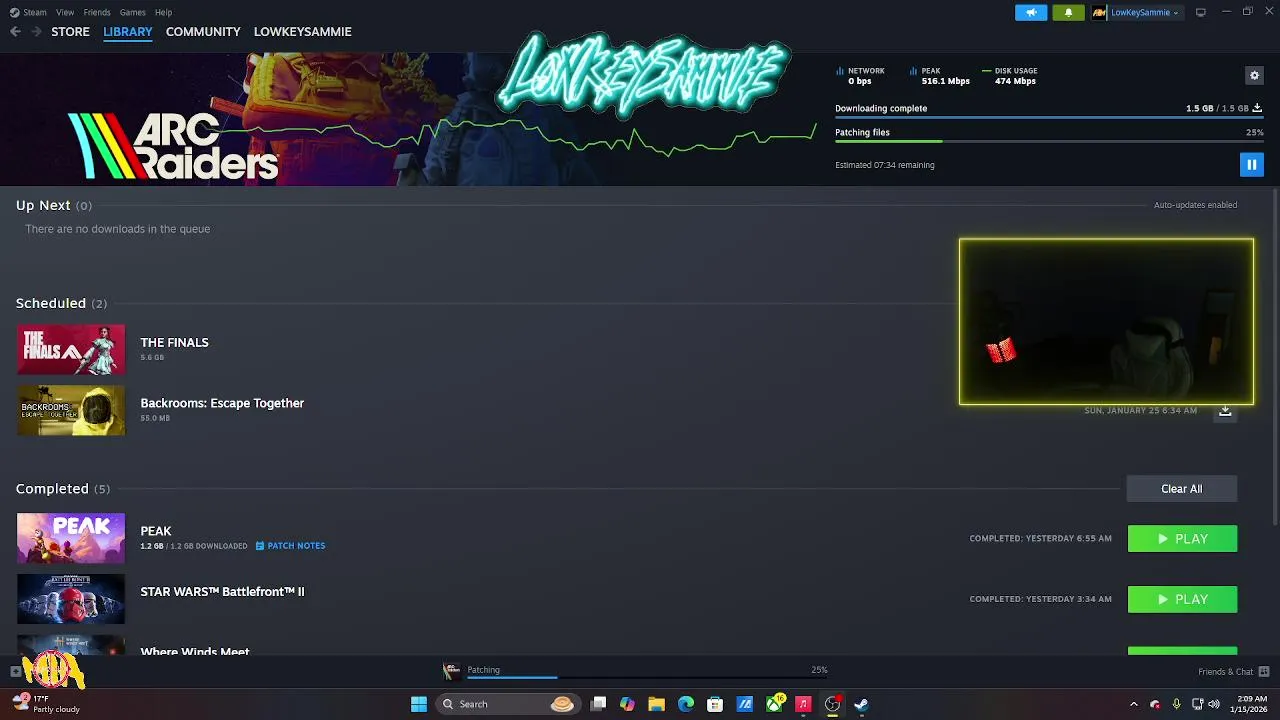Open Friends & Chat

[1233, 672]
